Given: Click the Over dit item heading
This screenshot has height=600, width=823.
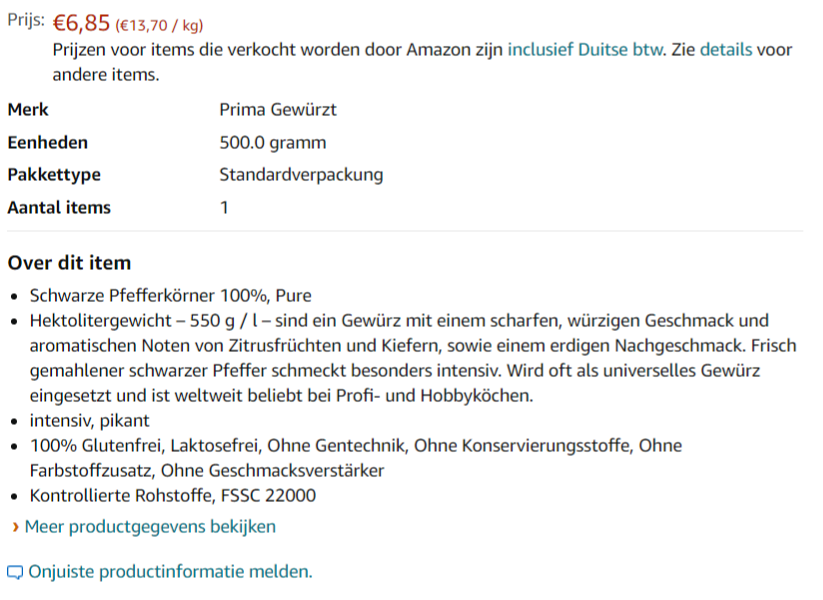Looking at the screenshot, I should 69,263.
